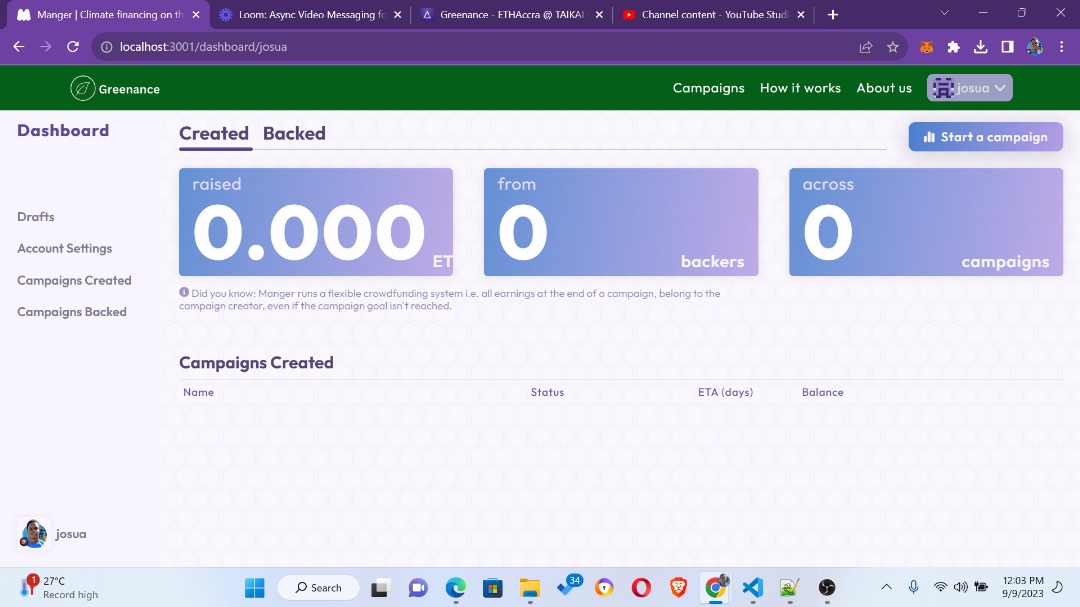This screenshot has width=1080, height=607.
Task: Show hidden system tray icons
Action: click(886, 587)
